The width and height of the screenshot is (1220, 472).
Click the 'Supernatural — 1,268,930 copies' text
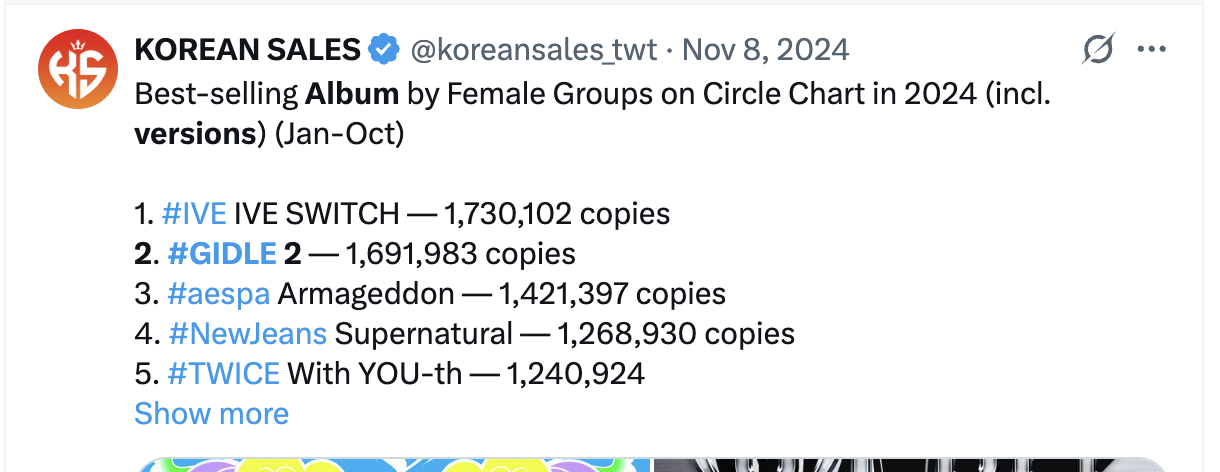(x=564, y=334)
